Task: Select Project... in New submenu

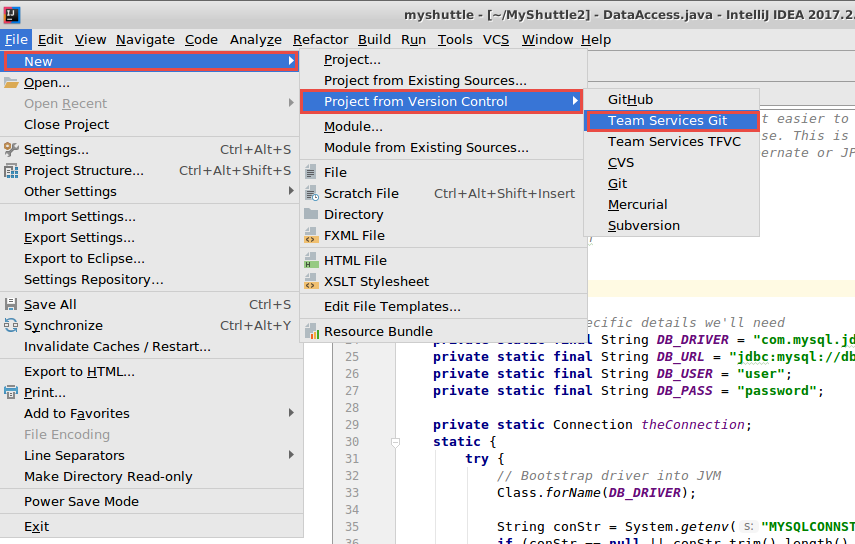Action: click(x=443, y=60)
